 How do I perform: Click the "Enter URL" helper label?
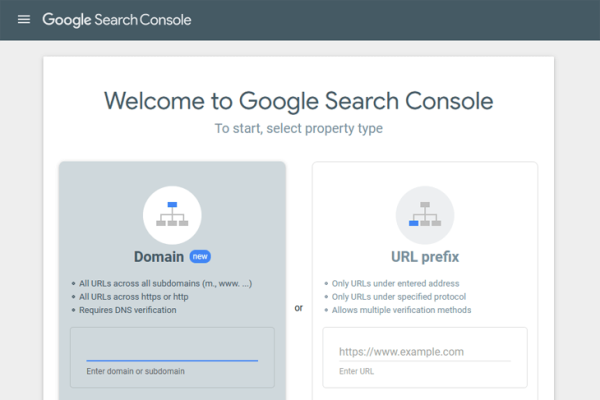pyautogui.click(x=357, y=371)
